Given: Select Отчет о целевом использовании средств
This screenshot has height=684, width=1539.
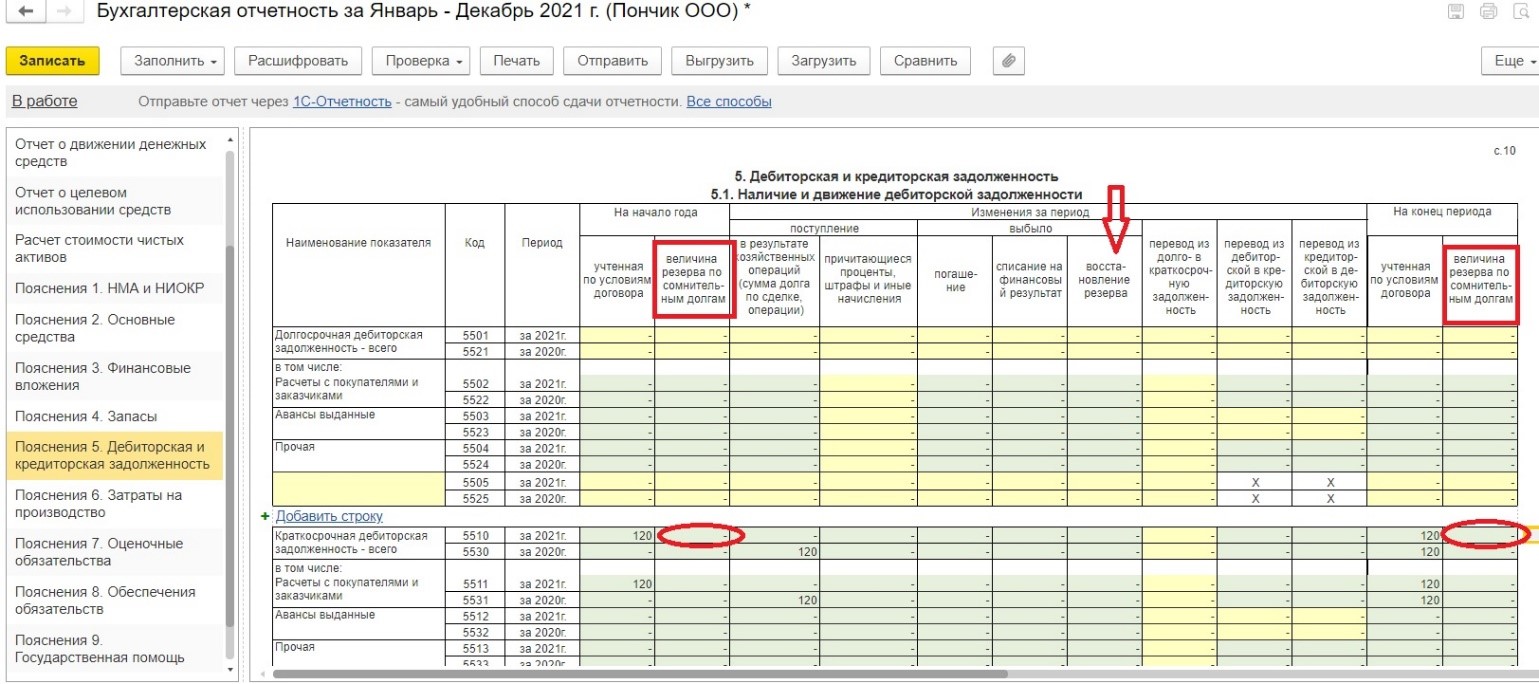Looking at the screenshot, I should 115,201.
